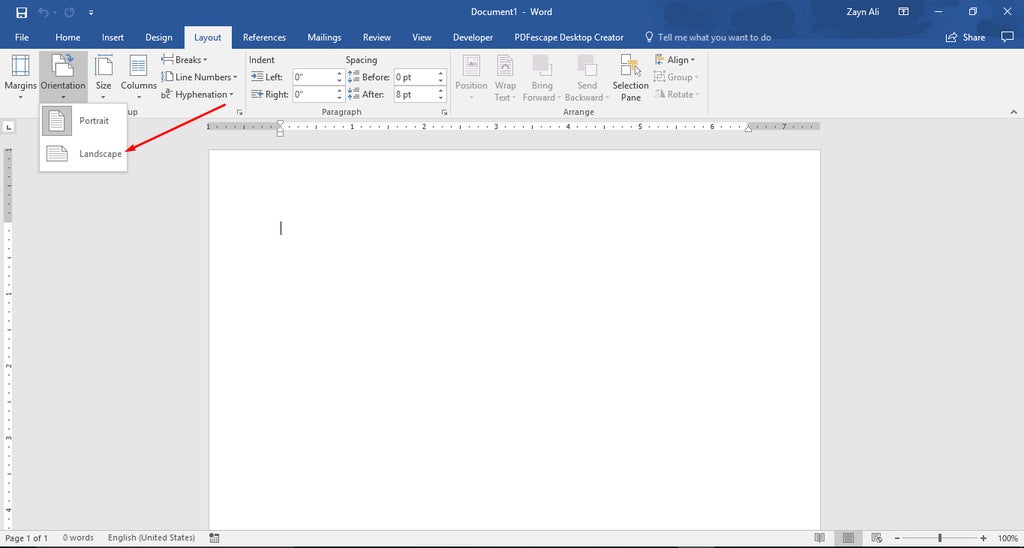The width and height of the screenshot is (1024, 548).
Task: Click the macro recording icon in status bar
Action: pos(214,538)
